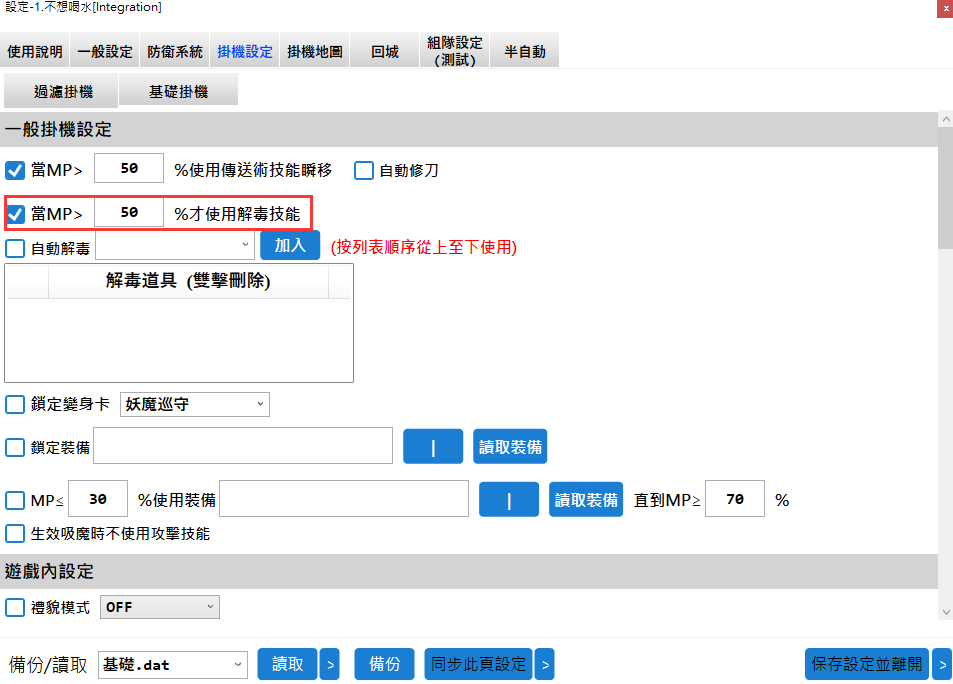This screenshot has height=684, width=953.
Task: Switch to 組隊設定(測試) tab
Action: coord(455,51)
